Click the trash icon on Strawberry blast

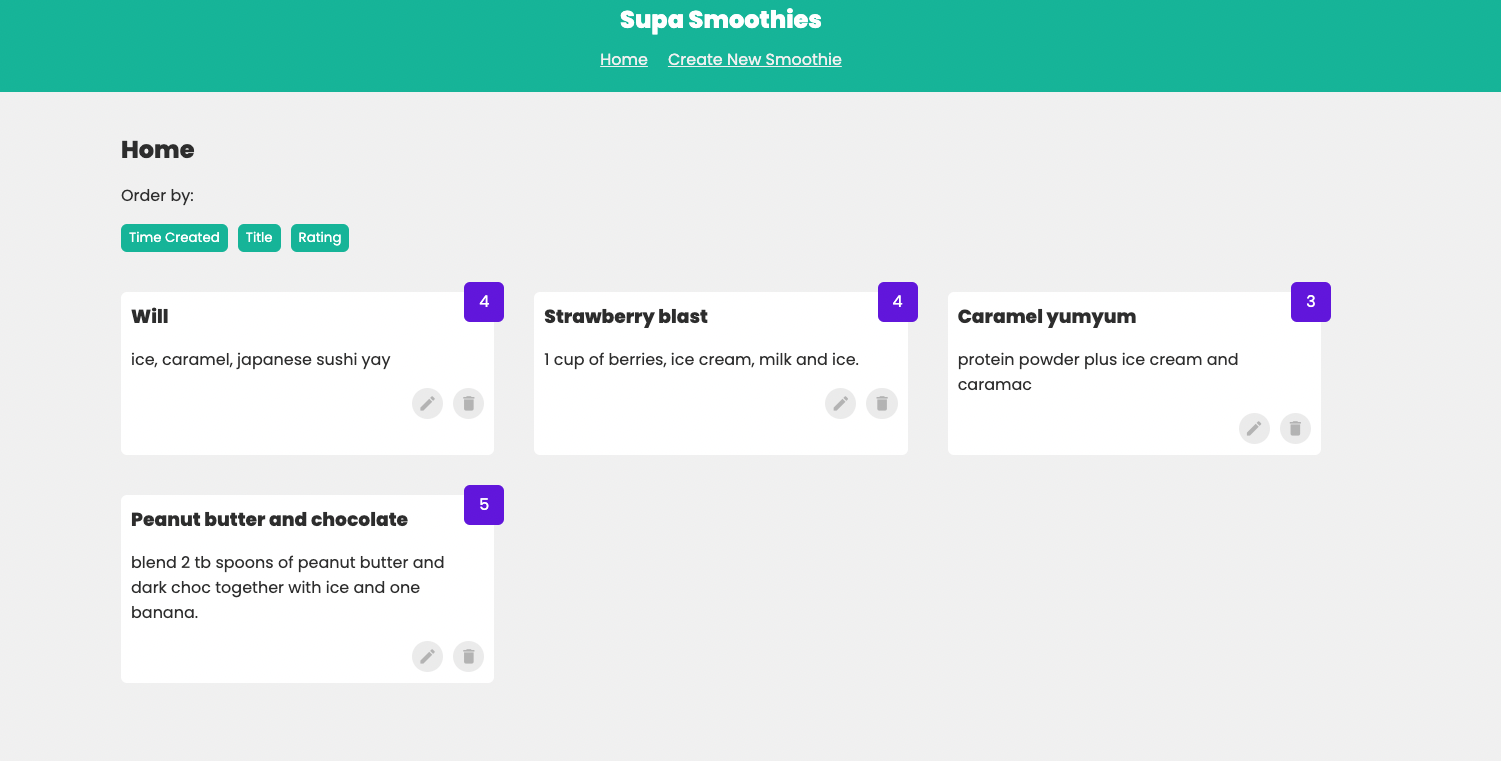tap(881, 404)
